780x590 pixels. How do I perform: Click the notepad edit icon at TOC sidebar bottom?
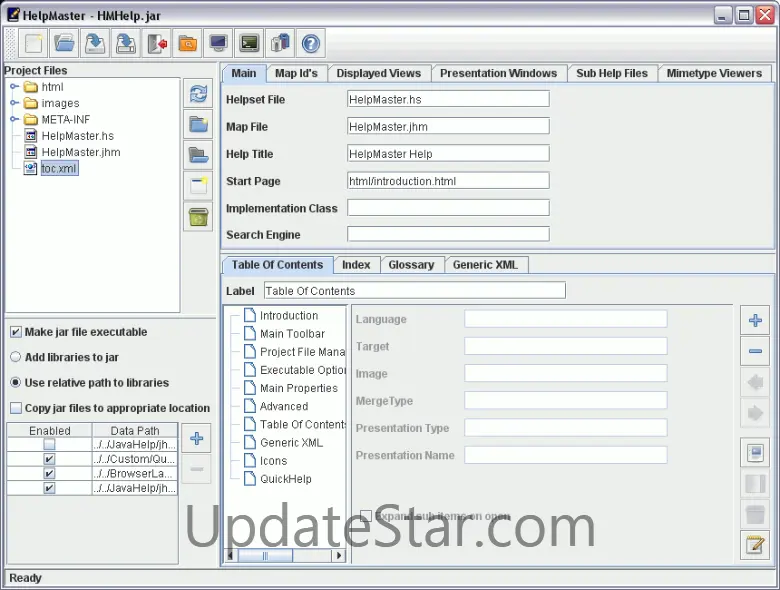[755, 545]
